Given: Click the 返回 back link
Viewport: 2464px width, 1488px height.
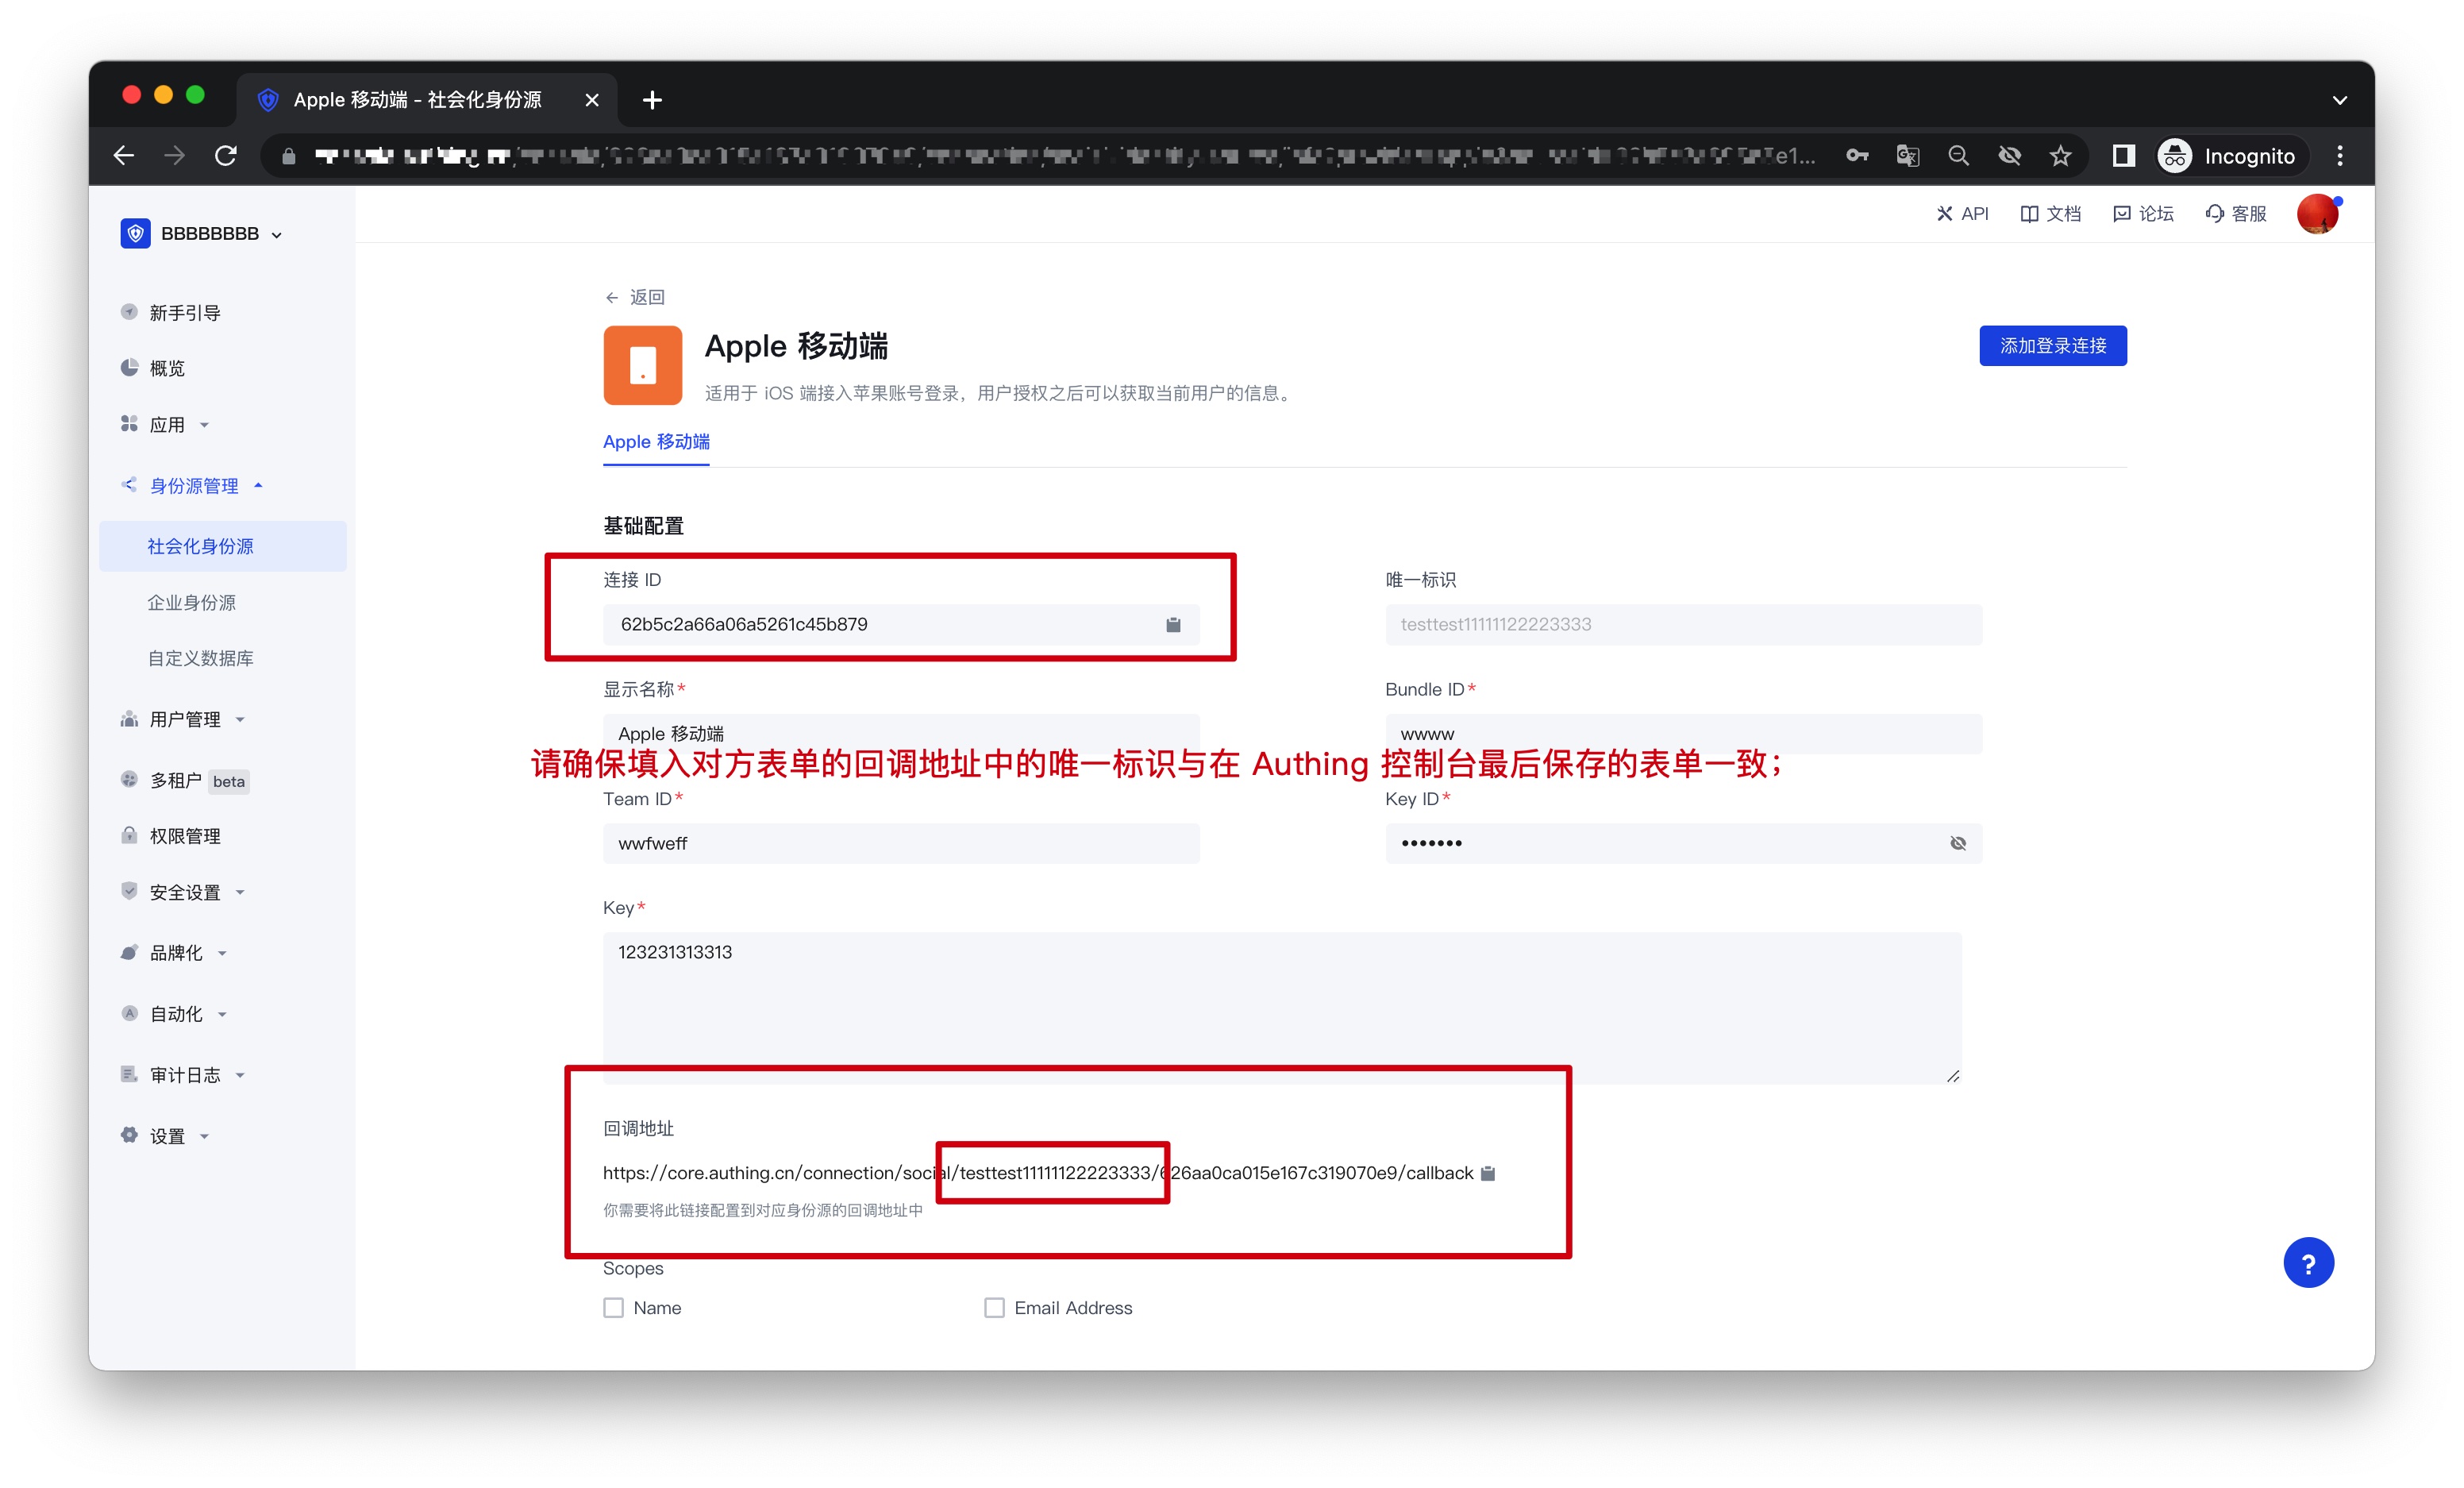Looking at the screenshot, I should coord(635,297).
